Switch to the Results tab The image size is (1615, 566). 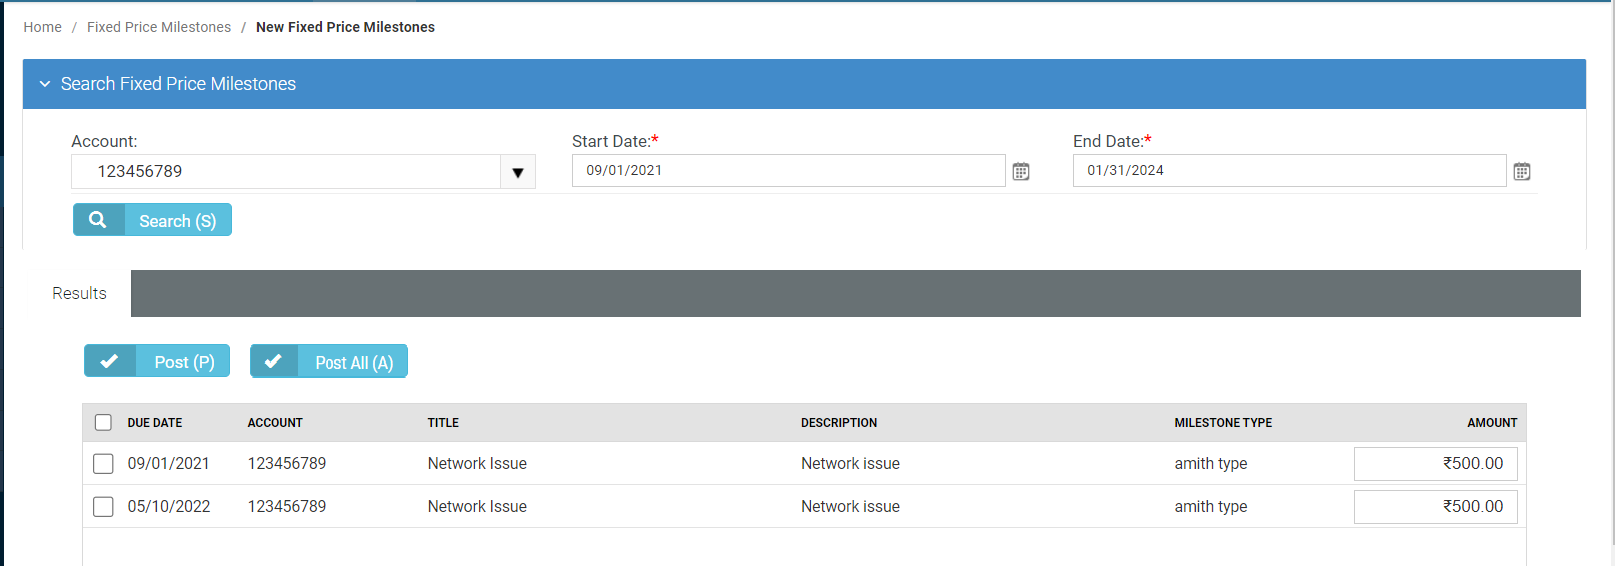[79, 293]
